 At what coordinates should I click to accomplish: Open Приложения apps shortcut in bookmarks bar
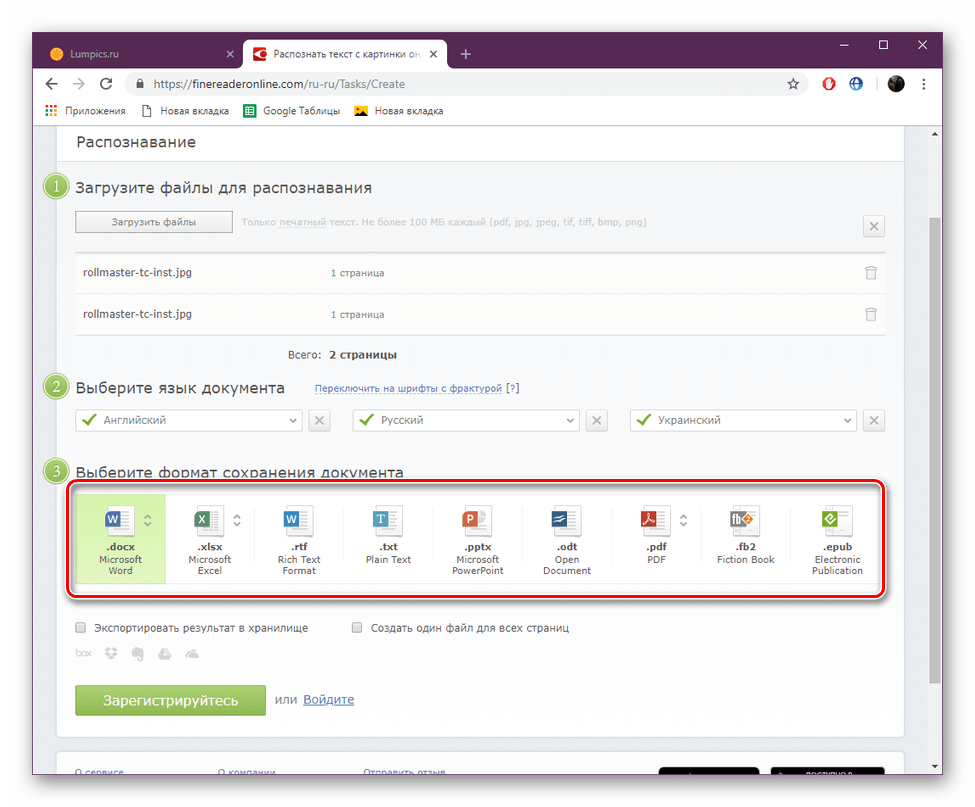pyautogui.click(x=85, y=111)
